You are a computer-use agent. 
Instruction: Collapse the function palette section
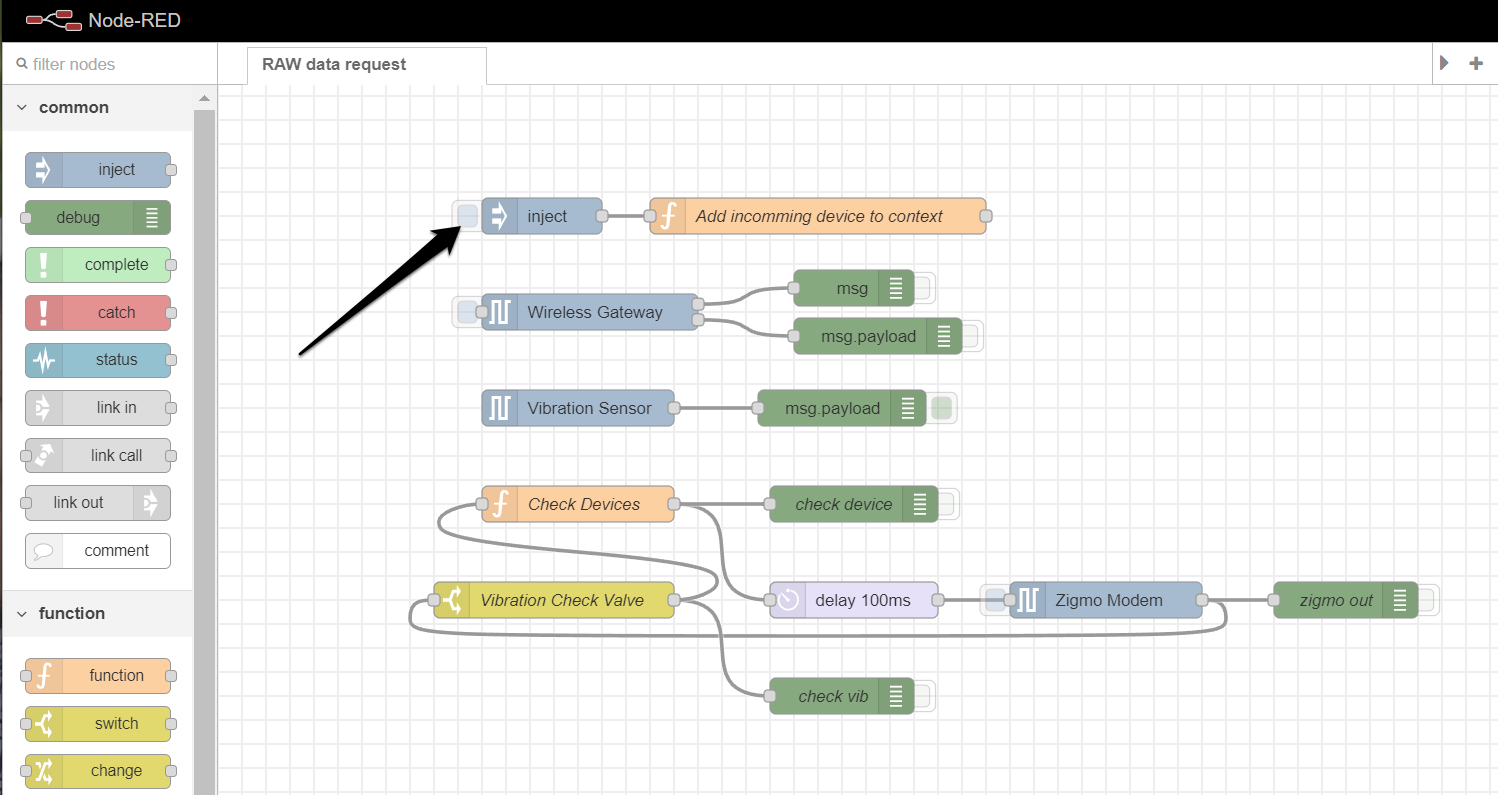coord(22,613)
